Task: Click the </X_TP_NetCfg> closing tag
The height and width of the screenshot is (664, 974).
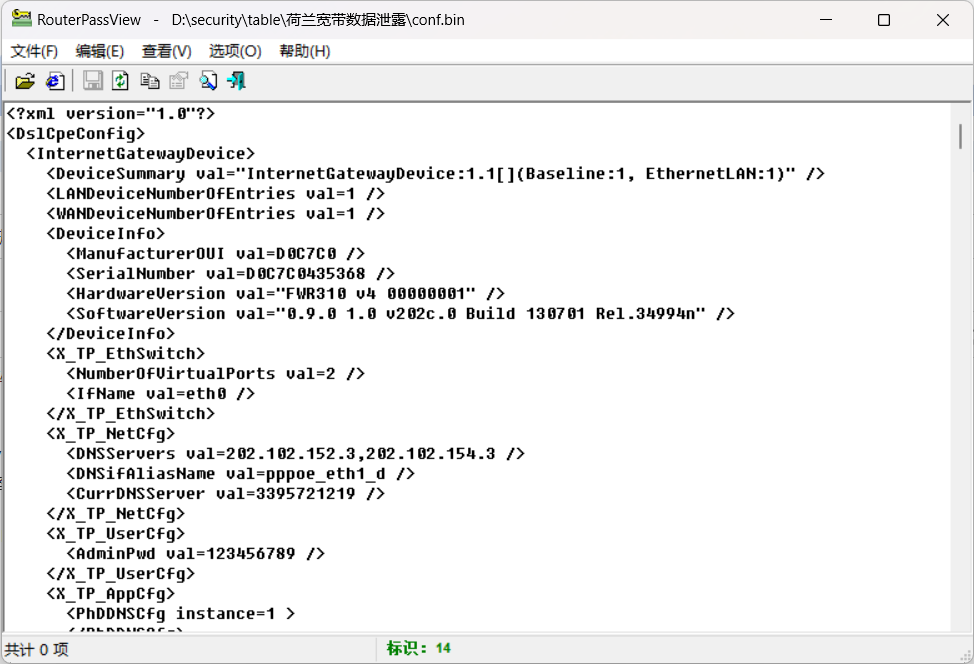Action: [116, 514]
